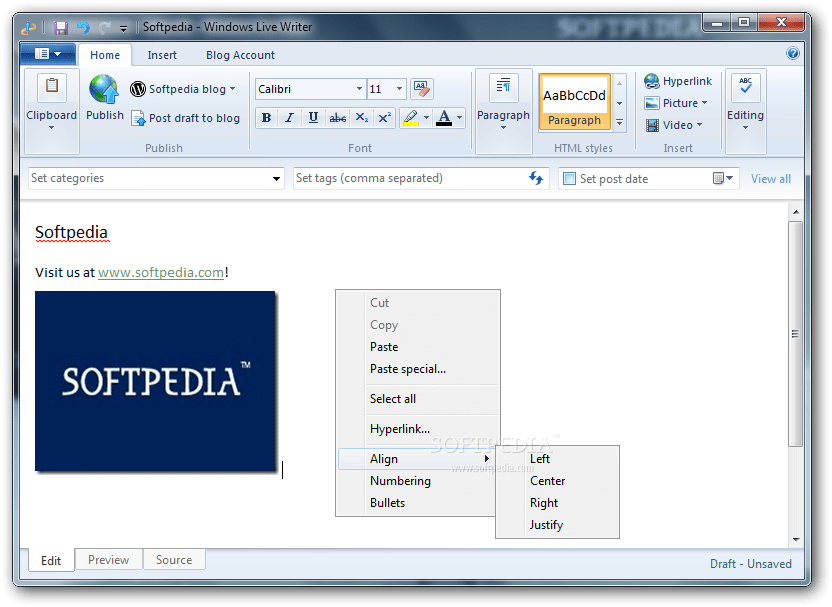Click the Save icon in title bar
The height and width of the screenshot is (607, 832).
point(60,27)
